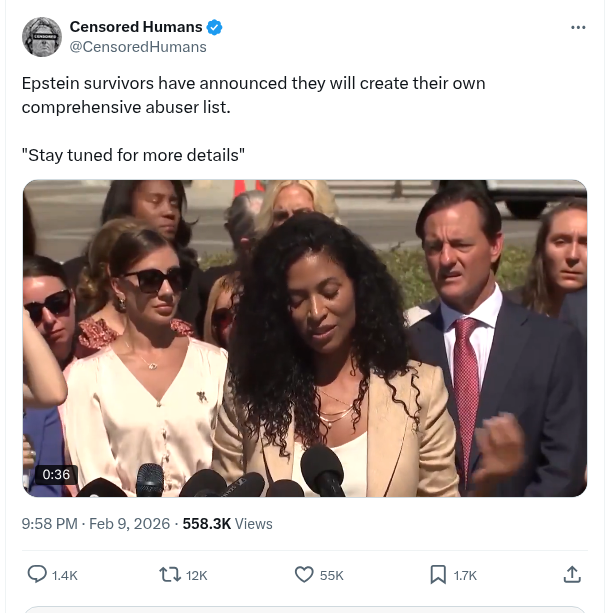View the 558.3K Views analytics
This screenshot has width=608, height=613.
(227, 523)
